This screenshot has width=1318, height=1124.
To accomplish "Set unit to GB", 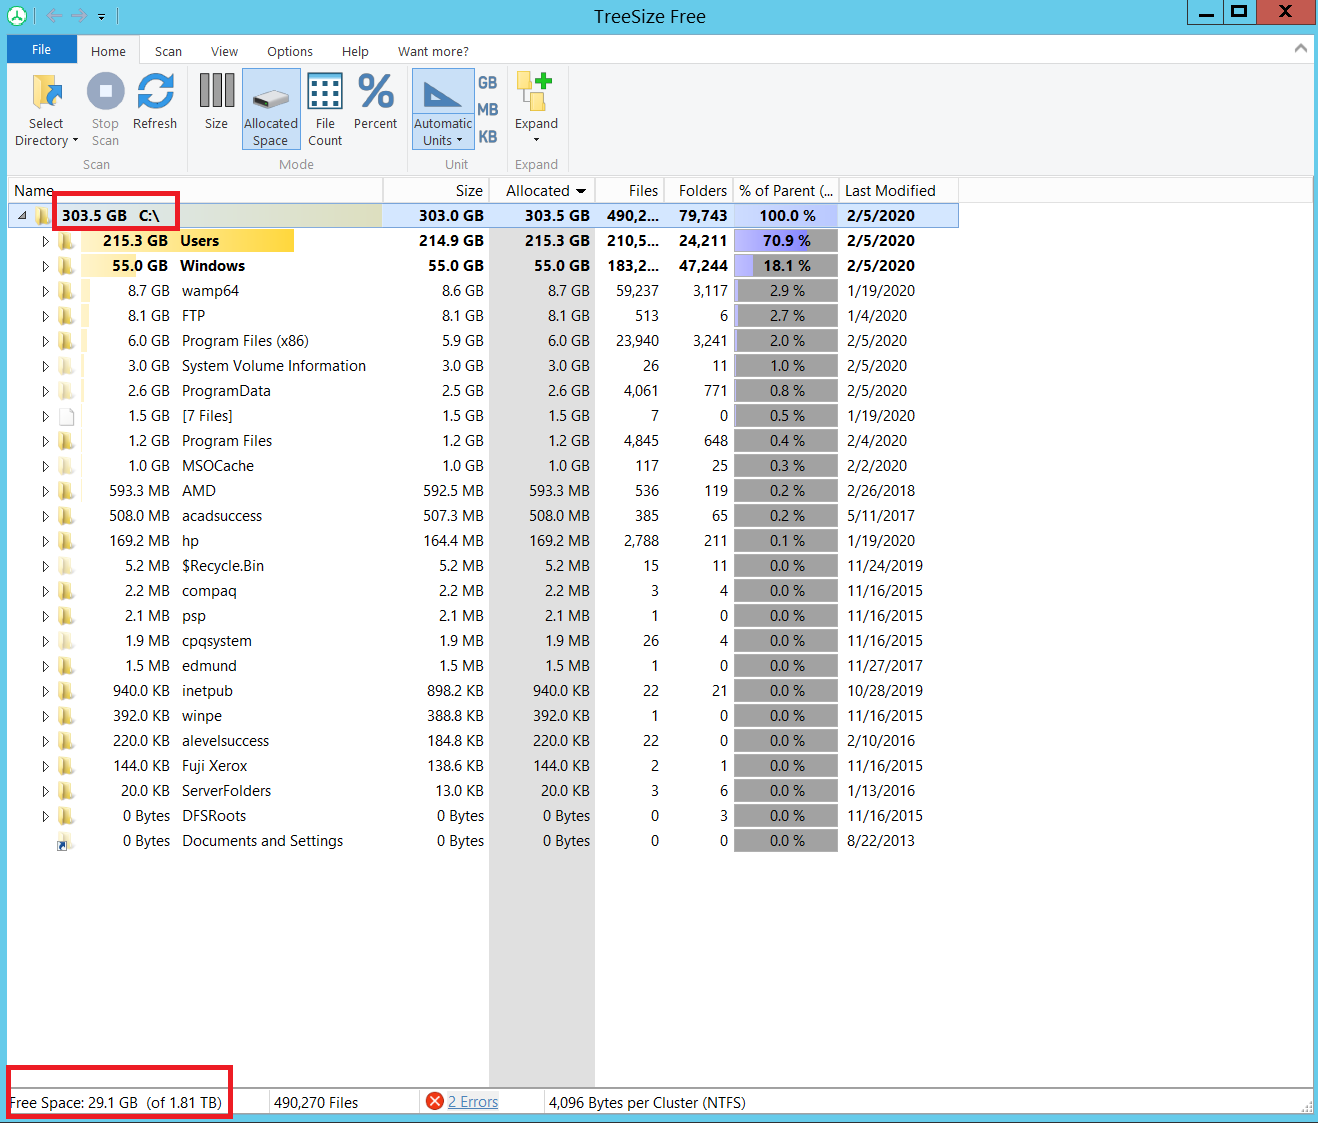I will click(488, 83).
